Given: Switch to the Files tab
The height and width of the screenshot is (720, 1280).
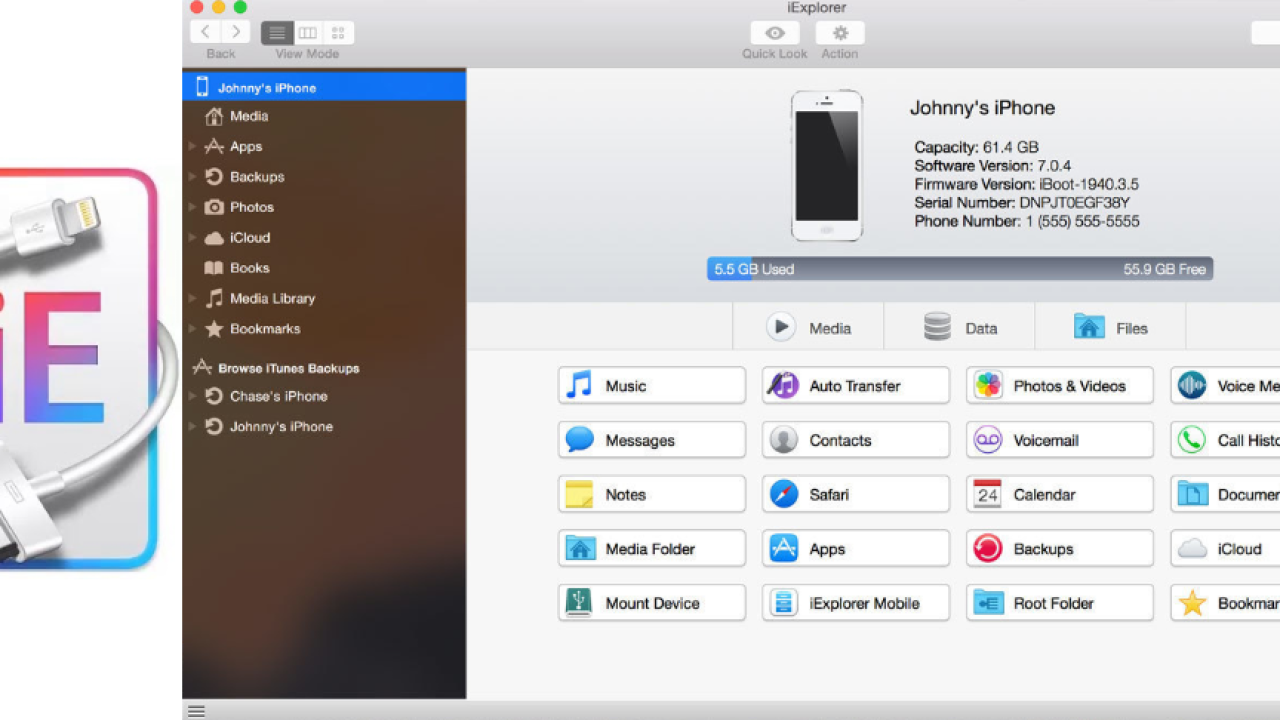Looking at the screenshot, I should click(1110, 327).
